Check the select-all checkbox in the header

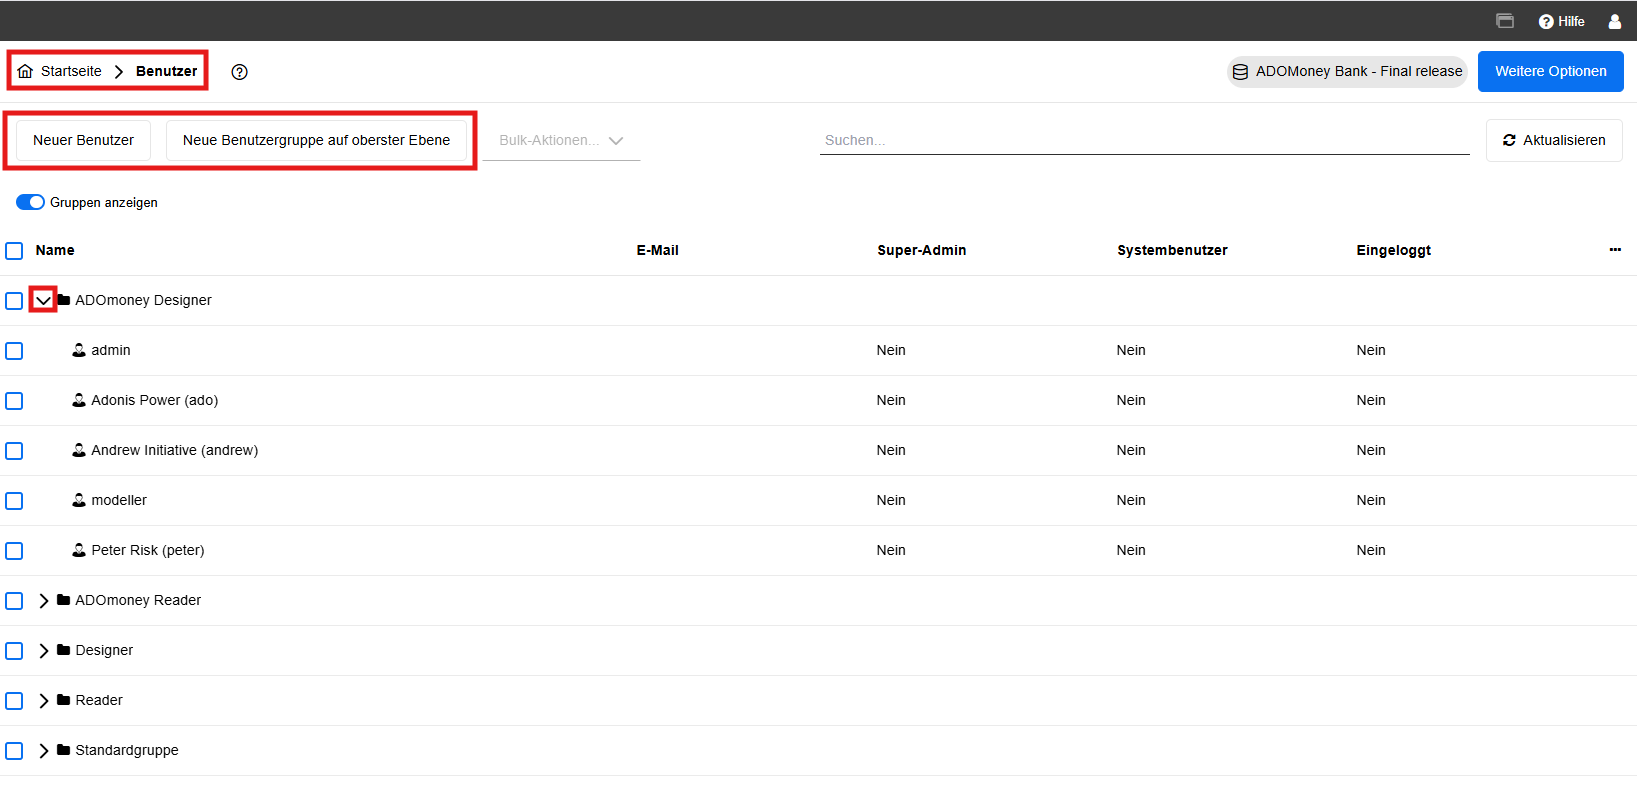tap(14, 251)
